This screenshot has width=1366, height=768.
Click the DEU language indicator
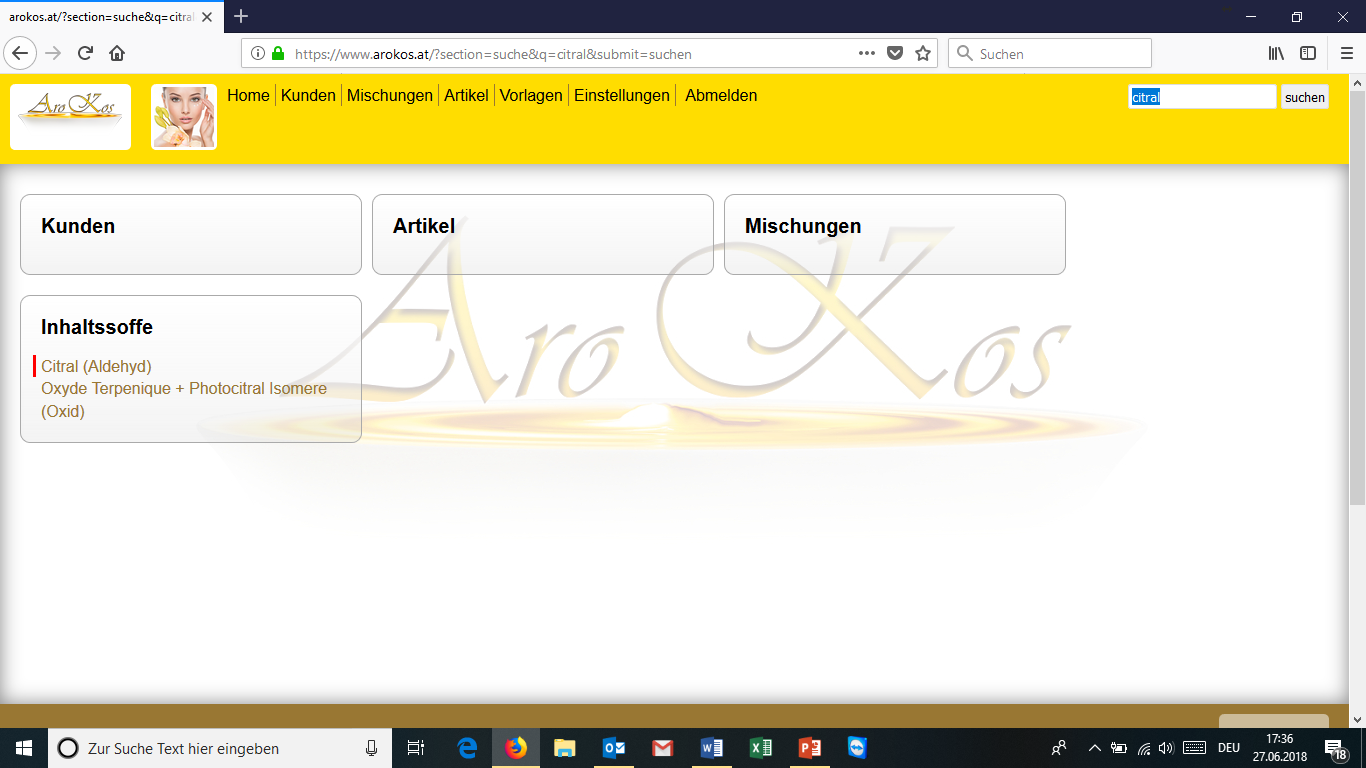click(x=1229, y=748)
